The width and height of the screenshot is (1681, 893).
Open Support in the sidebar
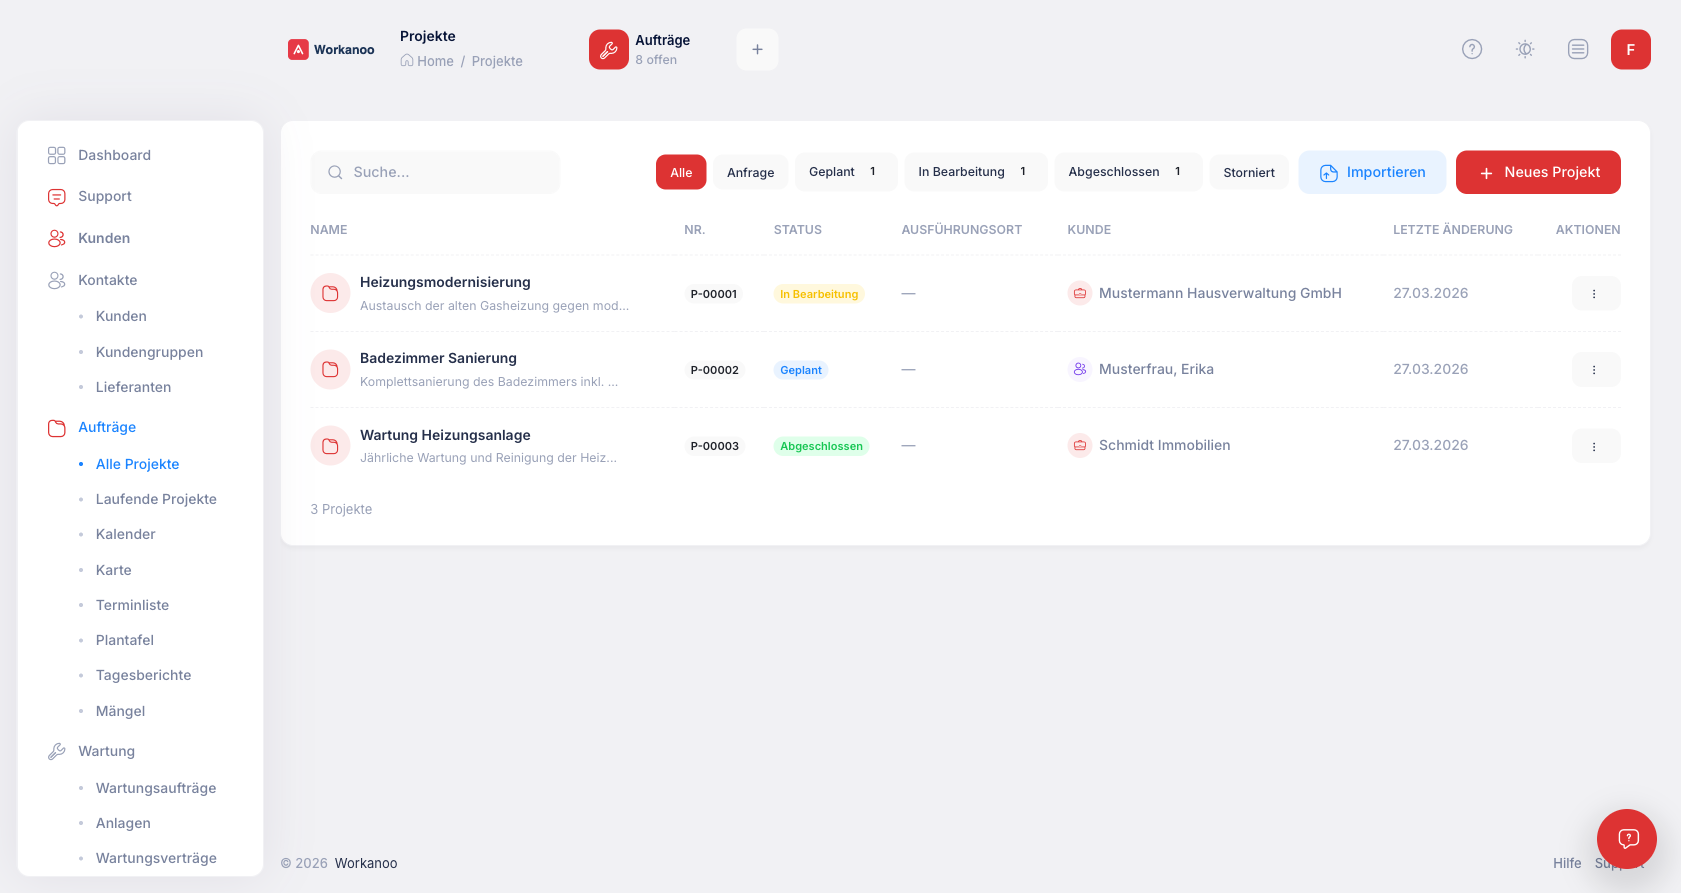(x=105, y=196)
